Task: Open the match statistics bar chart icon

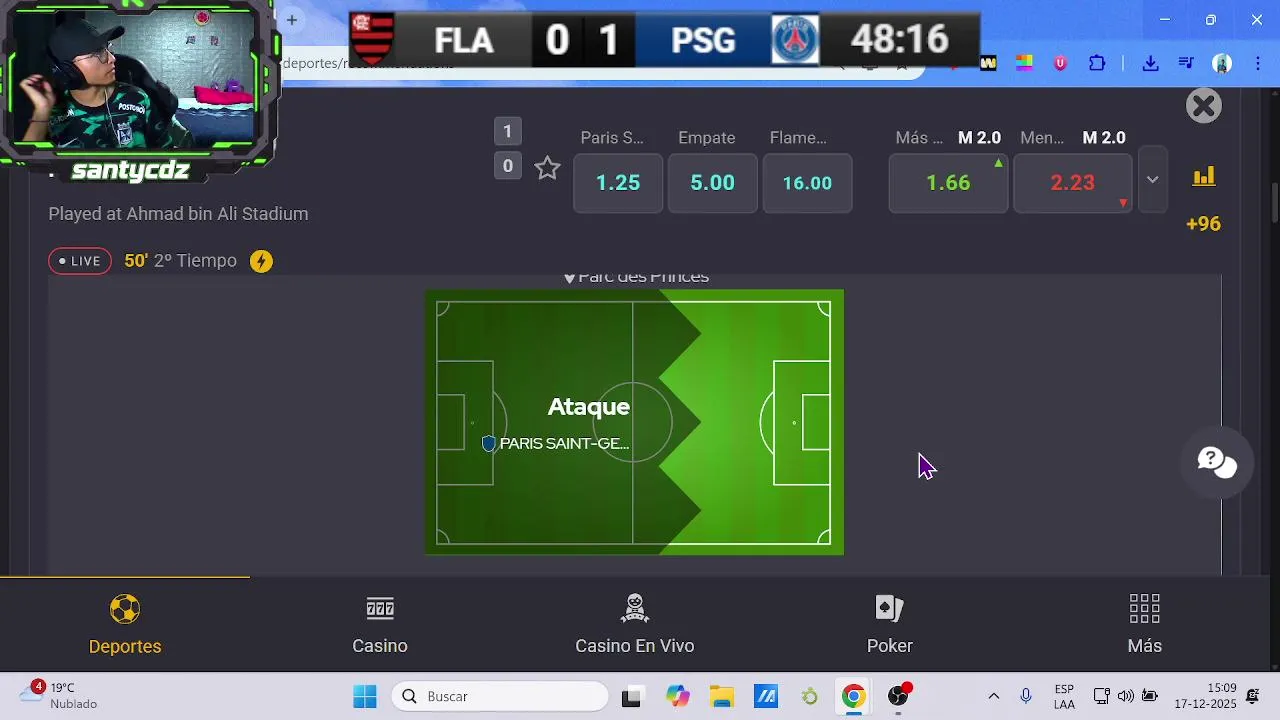Action: (1204, 177)
